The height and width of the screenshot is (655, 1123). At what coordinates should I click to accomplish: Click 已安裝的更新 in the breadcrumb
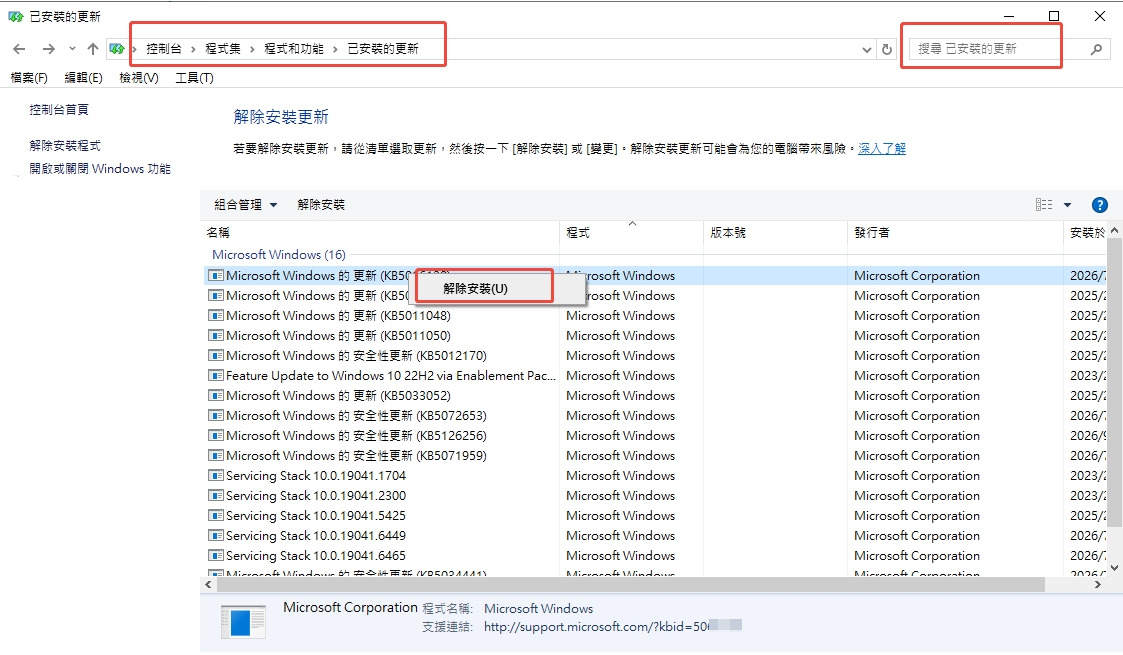click(x=383, y=49)
